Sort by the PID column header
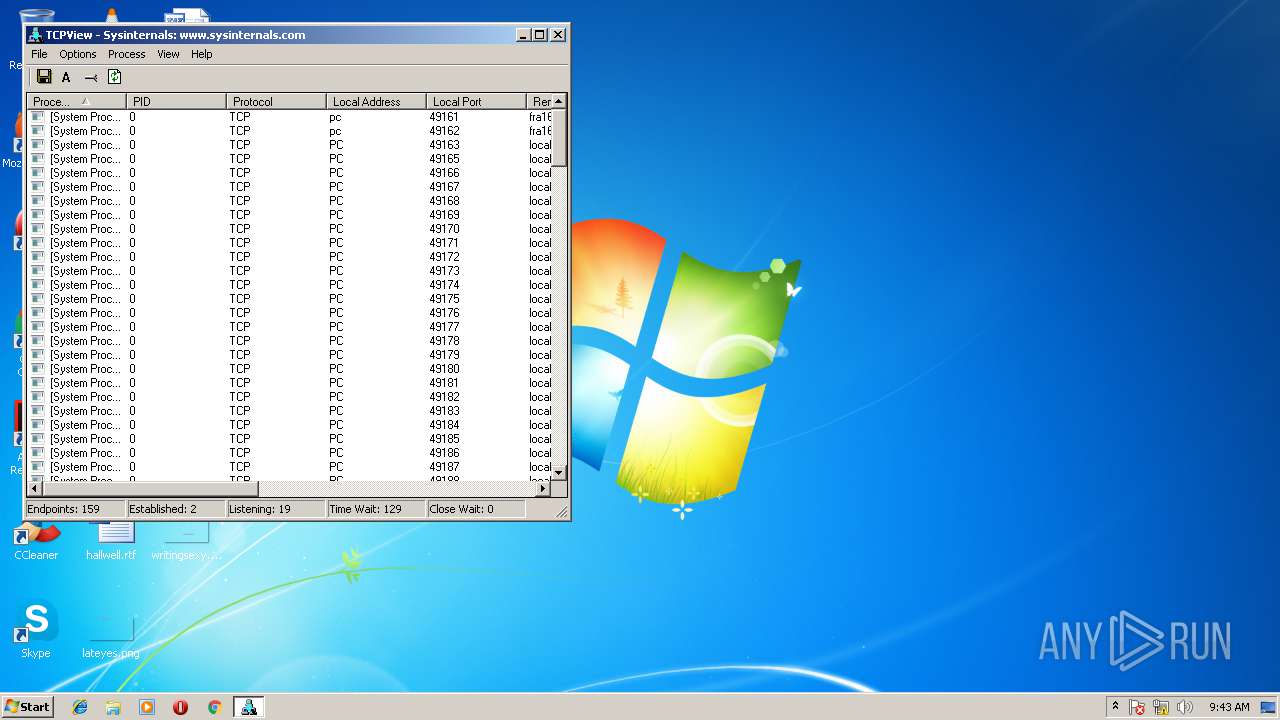Image resolution: width=1280 pixels, height=720 pixels. pos(176,101)
